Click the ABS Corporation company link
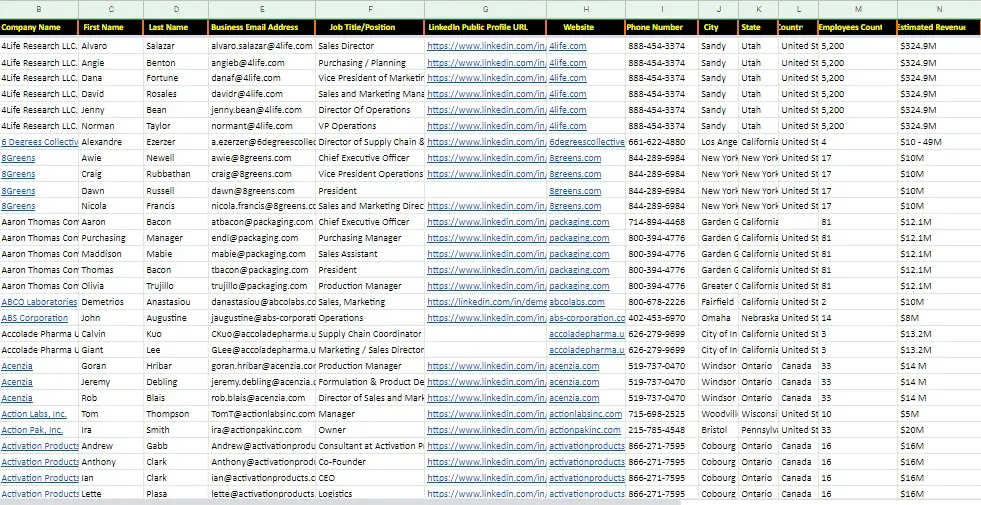This screenshot has width=981, height=505. click(35, 318)
